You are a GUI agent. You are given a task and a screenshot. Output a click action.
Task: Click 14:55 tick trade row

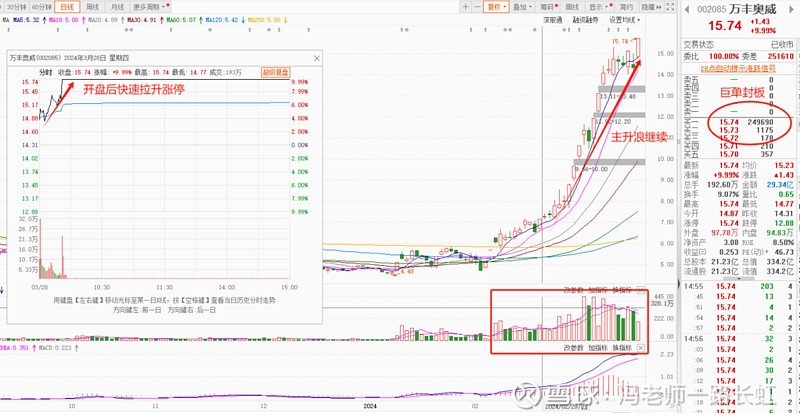(x=739, y=286)
